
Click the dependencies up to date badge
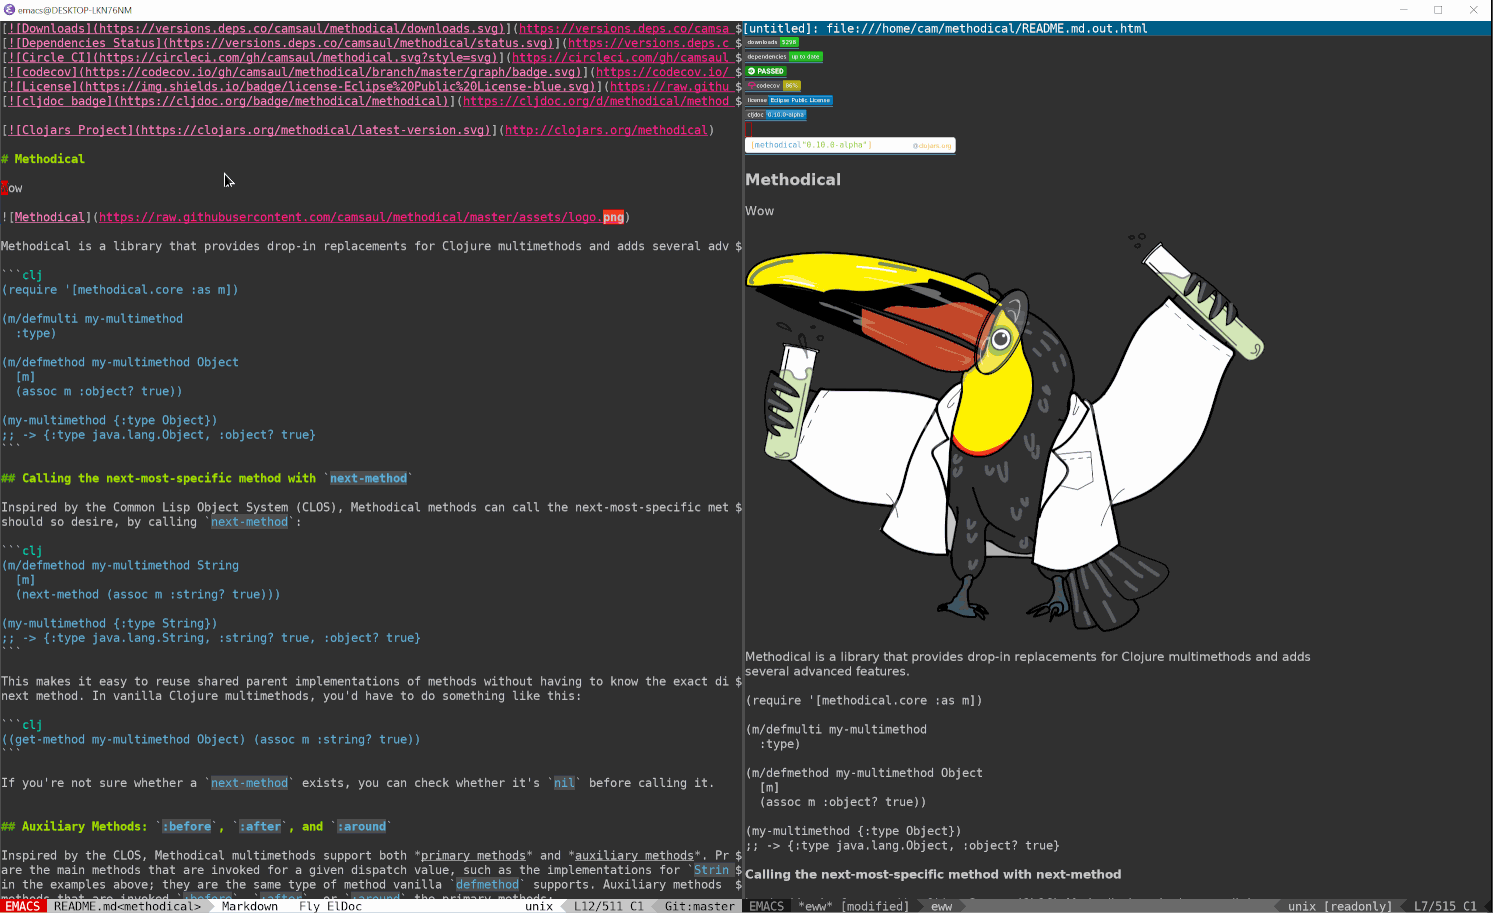[784, 57]
